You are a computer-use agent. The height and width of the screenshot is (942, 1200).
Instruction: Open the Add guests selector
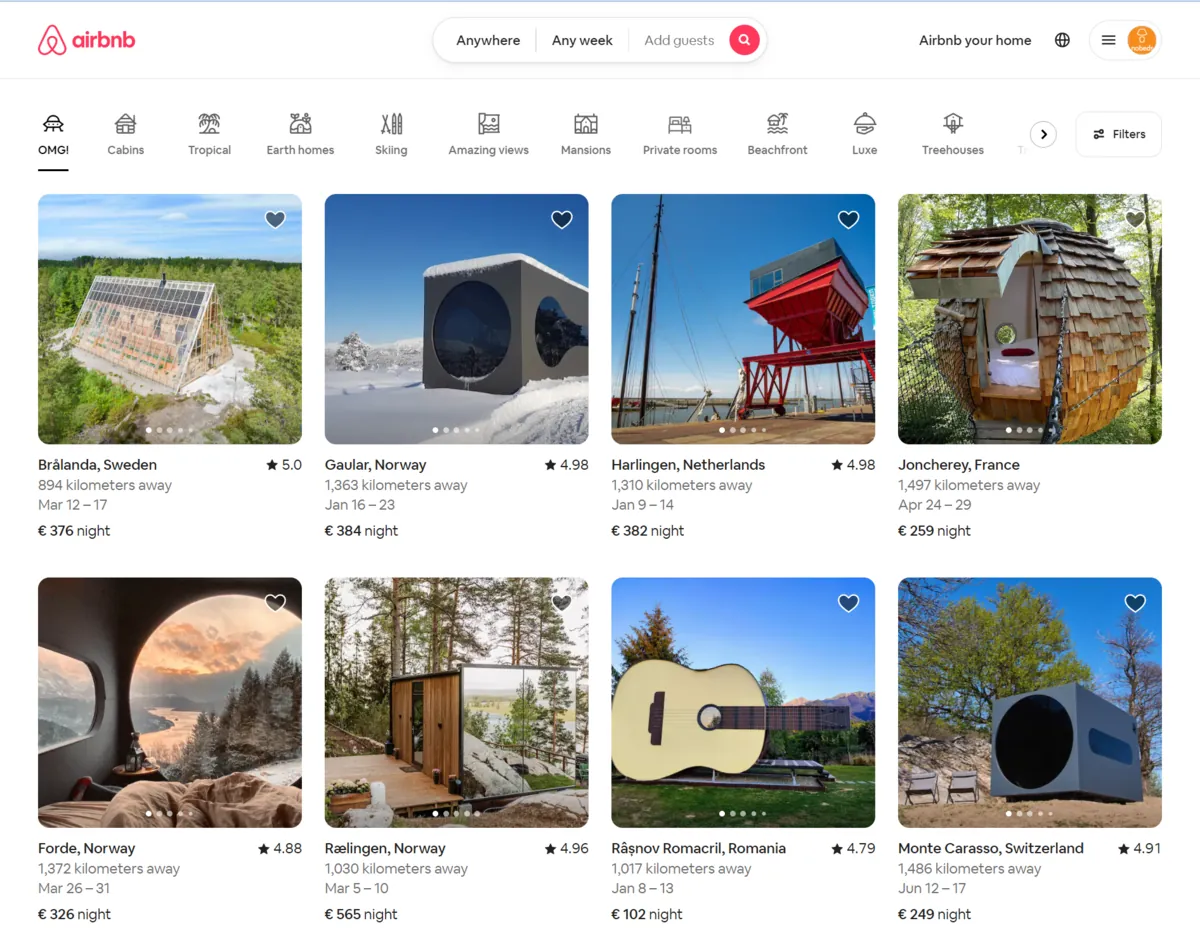tap(679, 40)
